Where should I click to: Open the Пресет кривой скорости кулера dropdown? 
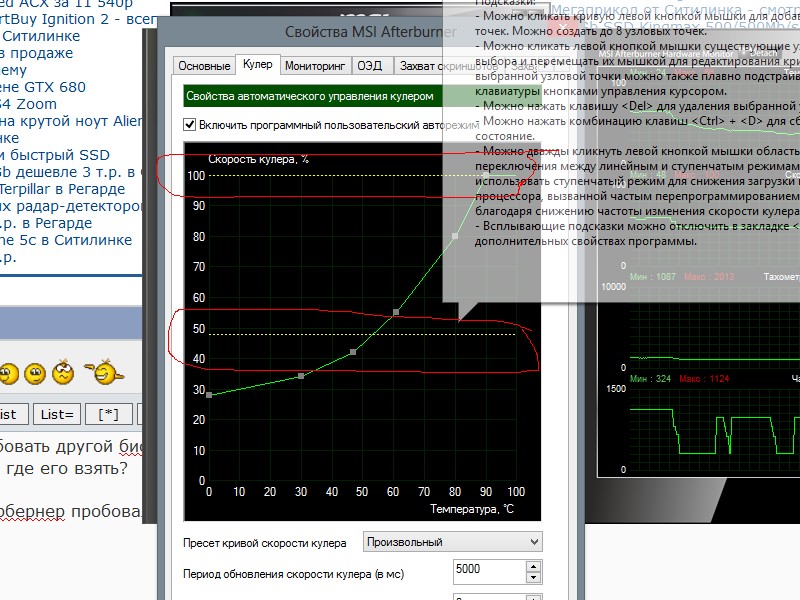(453, 542)
